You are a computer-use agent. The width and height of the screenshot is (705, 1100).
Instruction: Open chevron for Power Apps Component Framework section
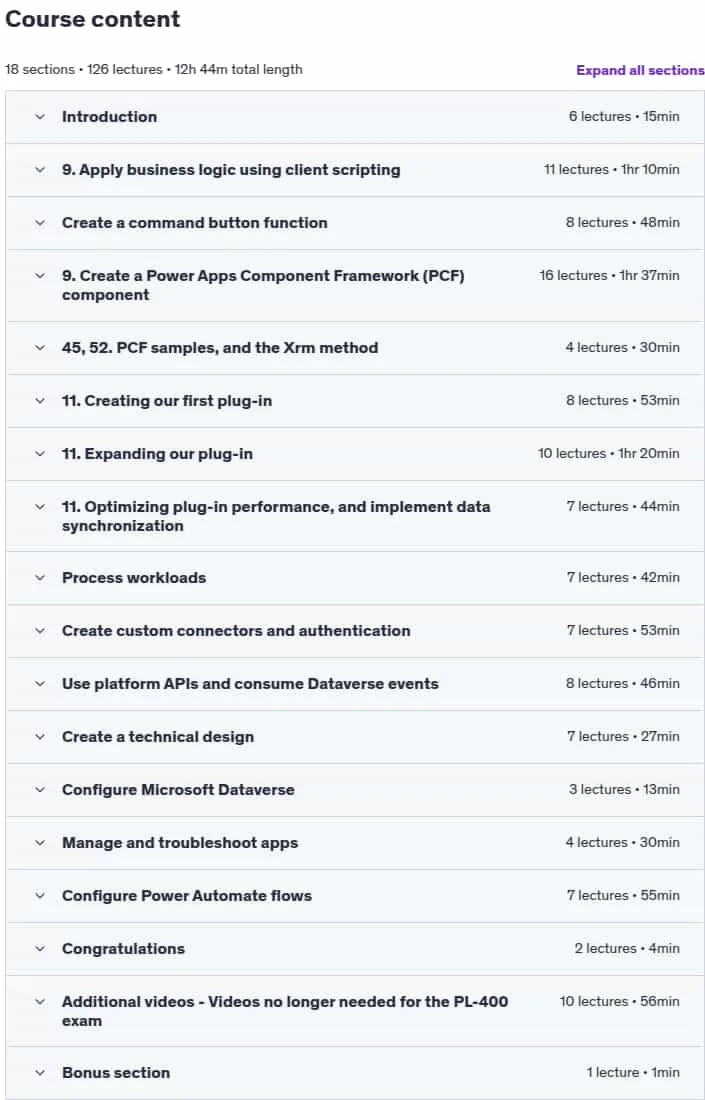(x=40, y=276)
